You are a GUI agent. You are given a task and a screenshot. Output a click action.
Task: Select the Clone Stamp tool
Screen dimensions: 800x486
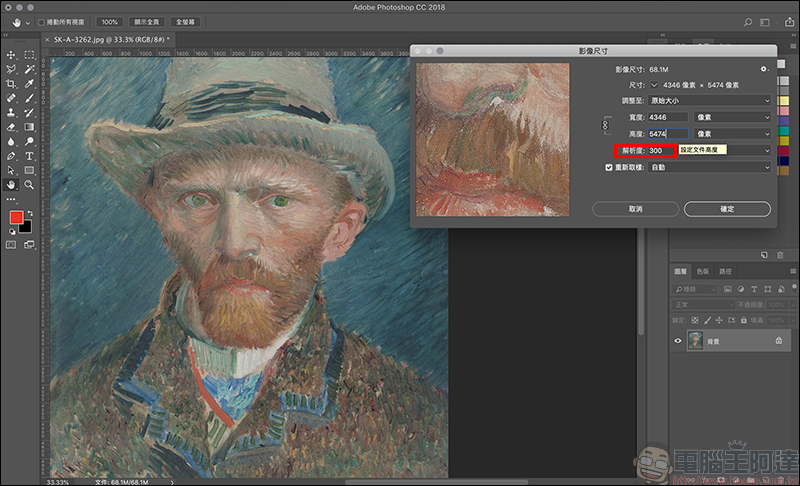tap(11, 112)
